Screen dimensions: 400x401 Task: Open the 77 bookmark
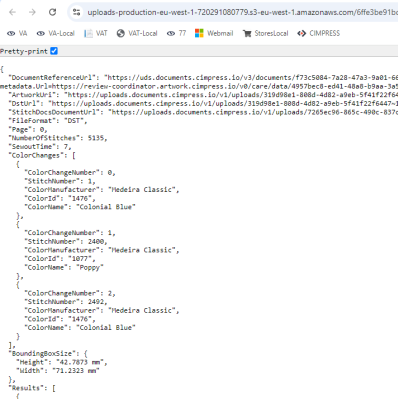(176, 33)
